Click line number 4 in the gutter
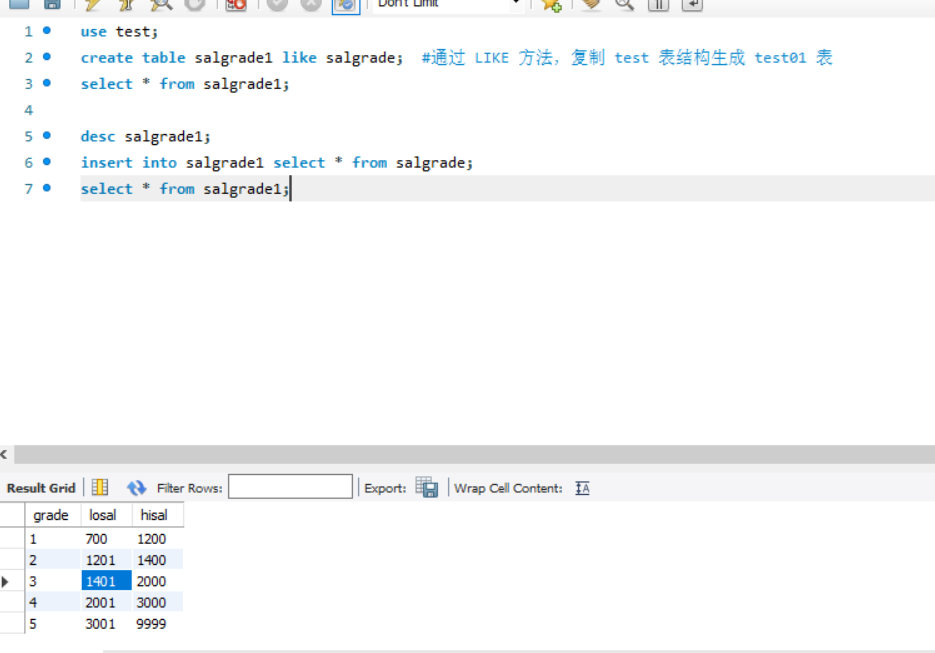The width and height of the screenshot is (935, 653). (x=28, y=110)
